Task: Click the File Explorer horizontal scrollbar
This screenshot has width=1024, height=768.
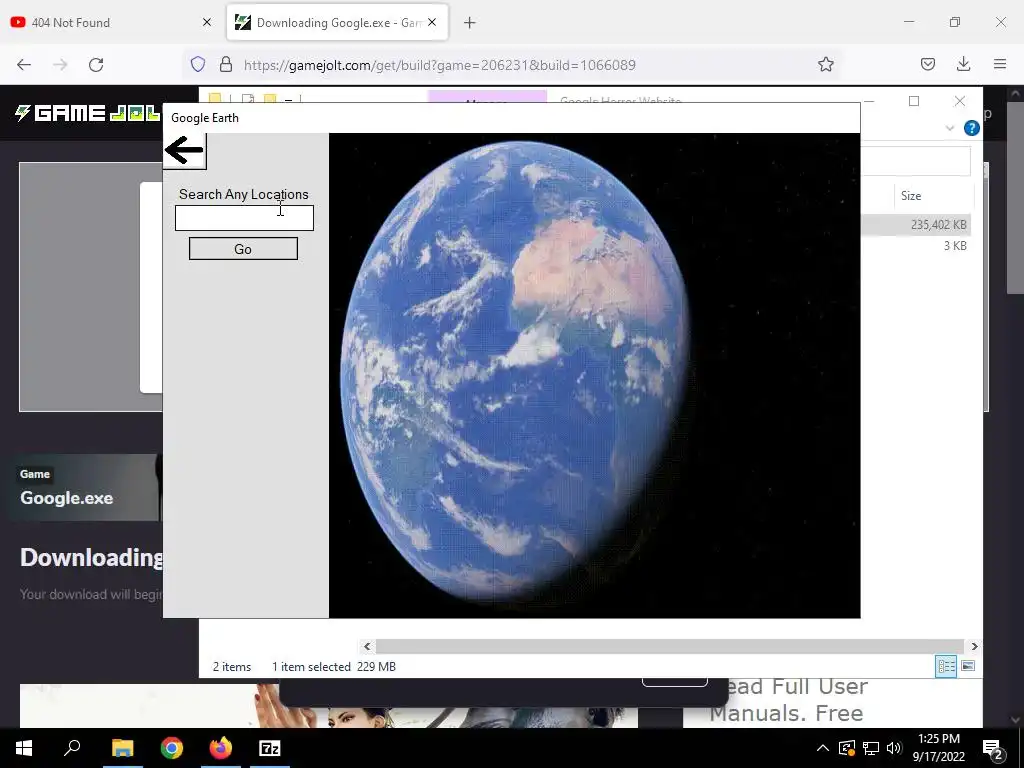Action: 669,647
